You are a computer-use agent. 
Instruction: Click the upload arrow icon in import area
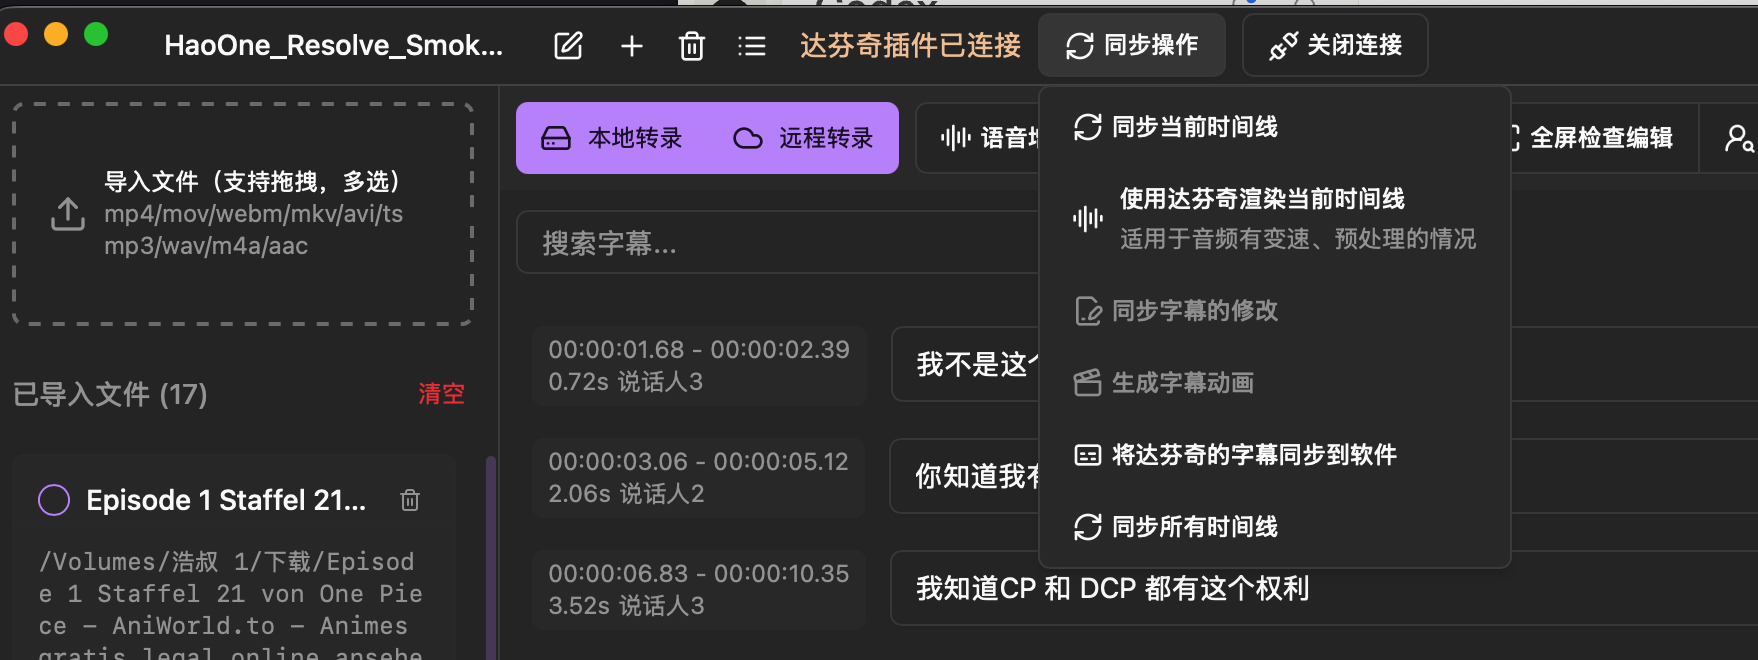[x=68, y=214]
